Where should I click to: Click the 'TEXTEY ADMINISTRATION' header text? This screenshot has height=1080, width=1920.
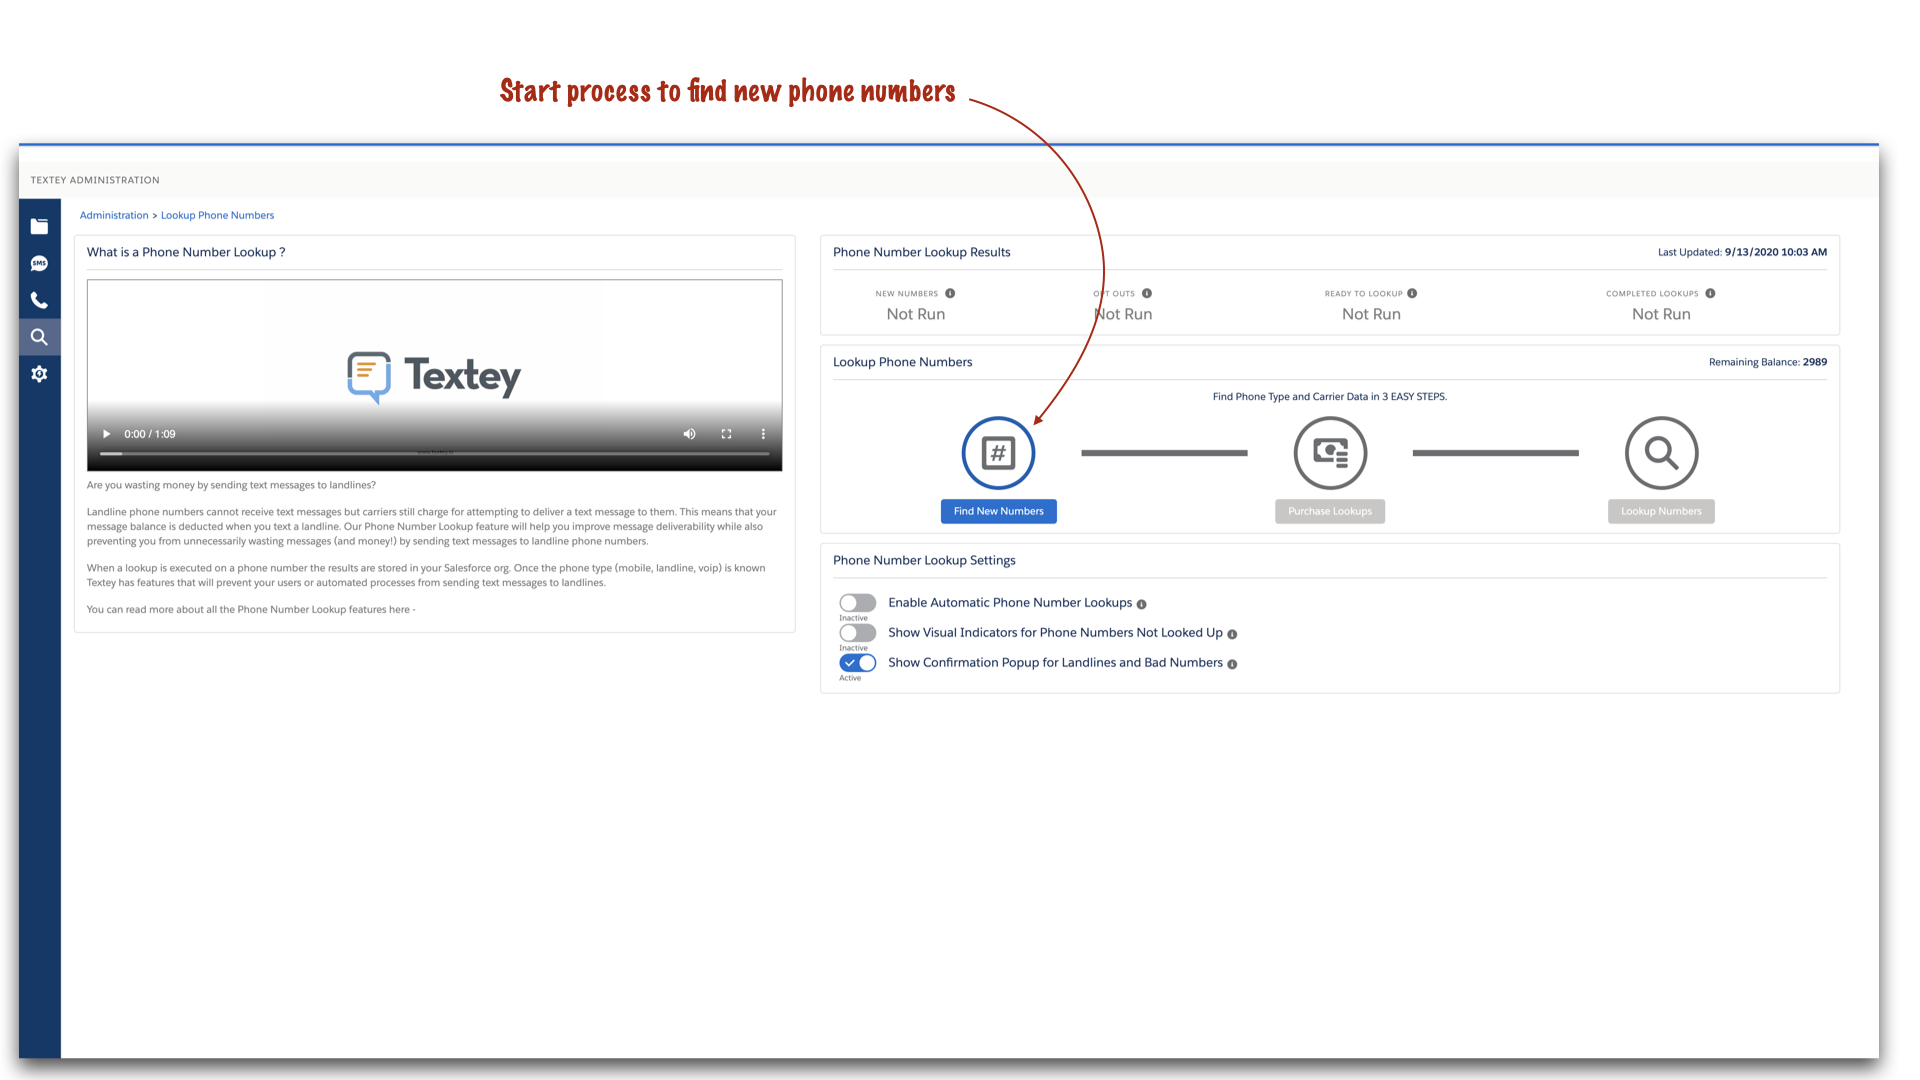coord(95,180)
